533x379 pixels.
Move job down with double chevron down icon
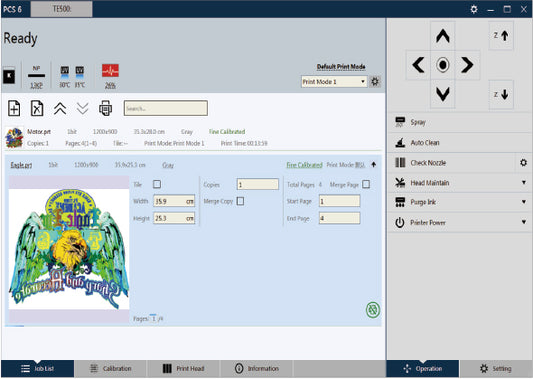click(x=83, y=109)
